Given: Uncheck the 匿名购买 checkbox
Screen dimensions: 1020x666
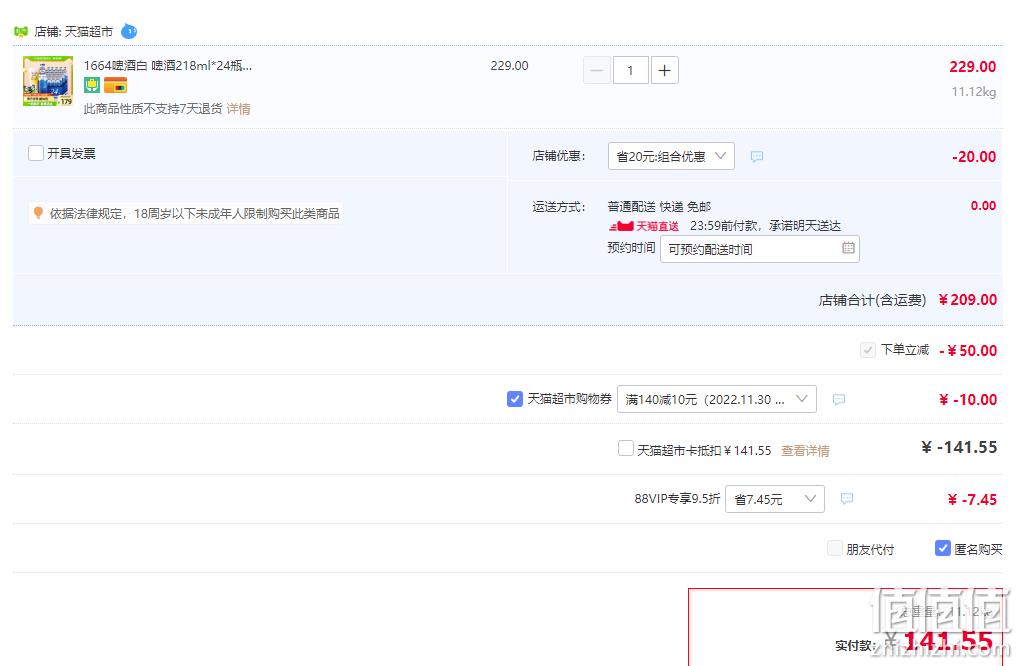Looking at the screenshot, I should coord(943,548).
